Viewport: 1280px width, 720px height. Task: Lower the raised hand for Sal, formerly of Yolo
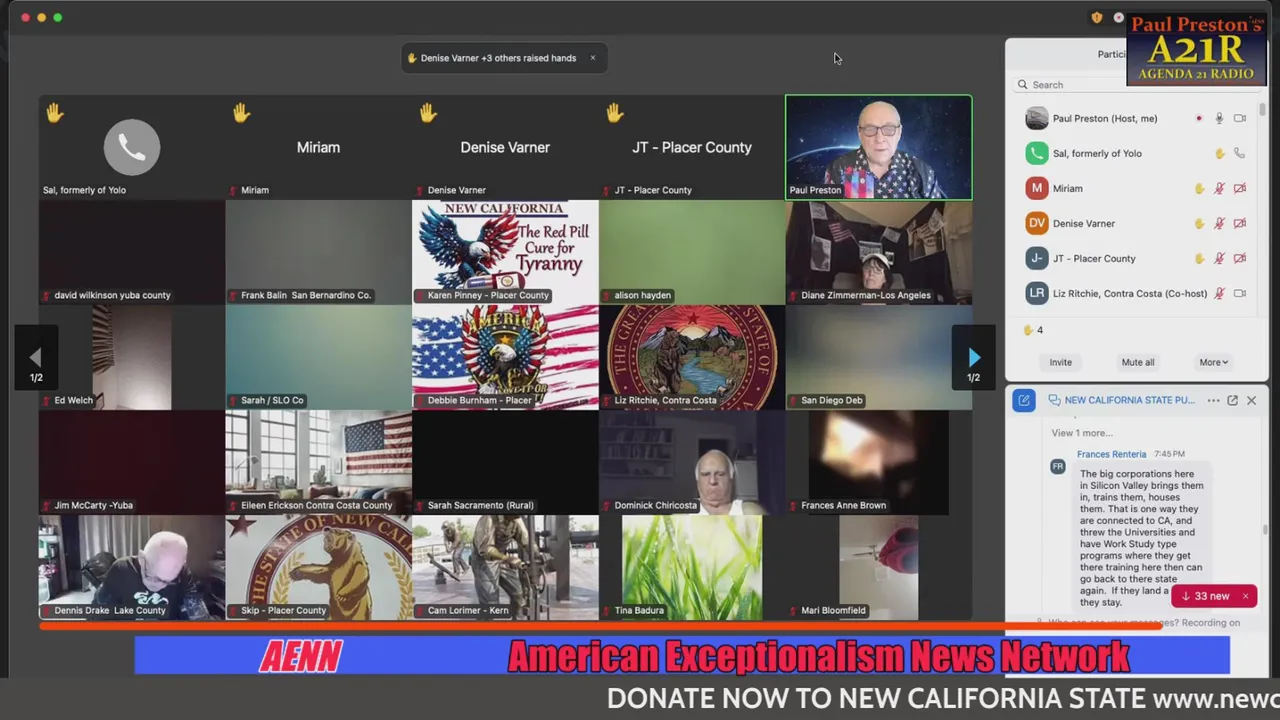coord(1219,153)
